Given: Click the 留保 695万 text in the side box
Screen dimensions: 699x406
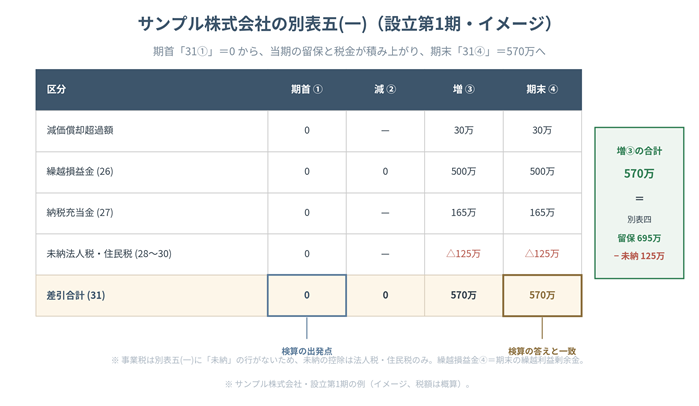Looking at the screenshot, I should (x=639, y=238).
